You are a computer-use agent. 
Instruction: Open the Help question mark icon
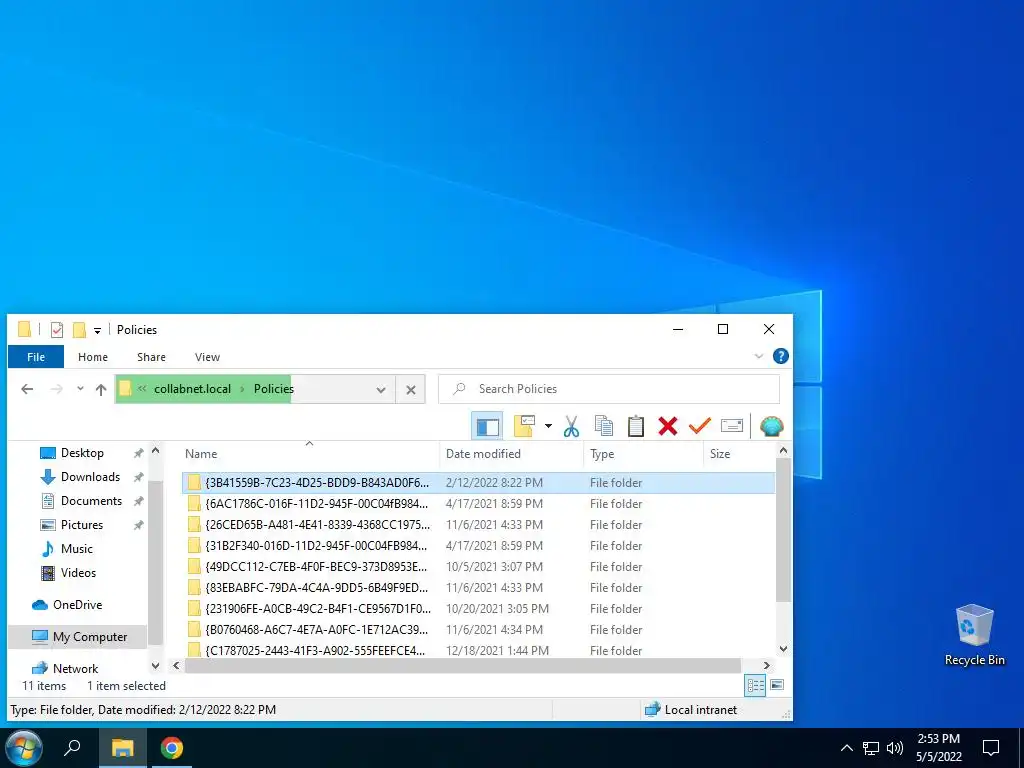point(780,356)
